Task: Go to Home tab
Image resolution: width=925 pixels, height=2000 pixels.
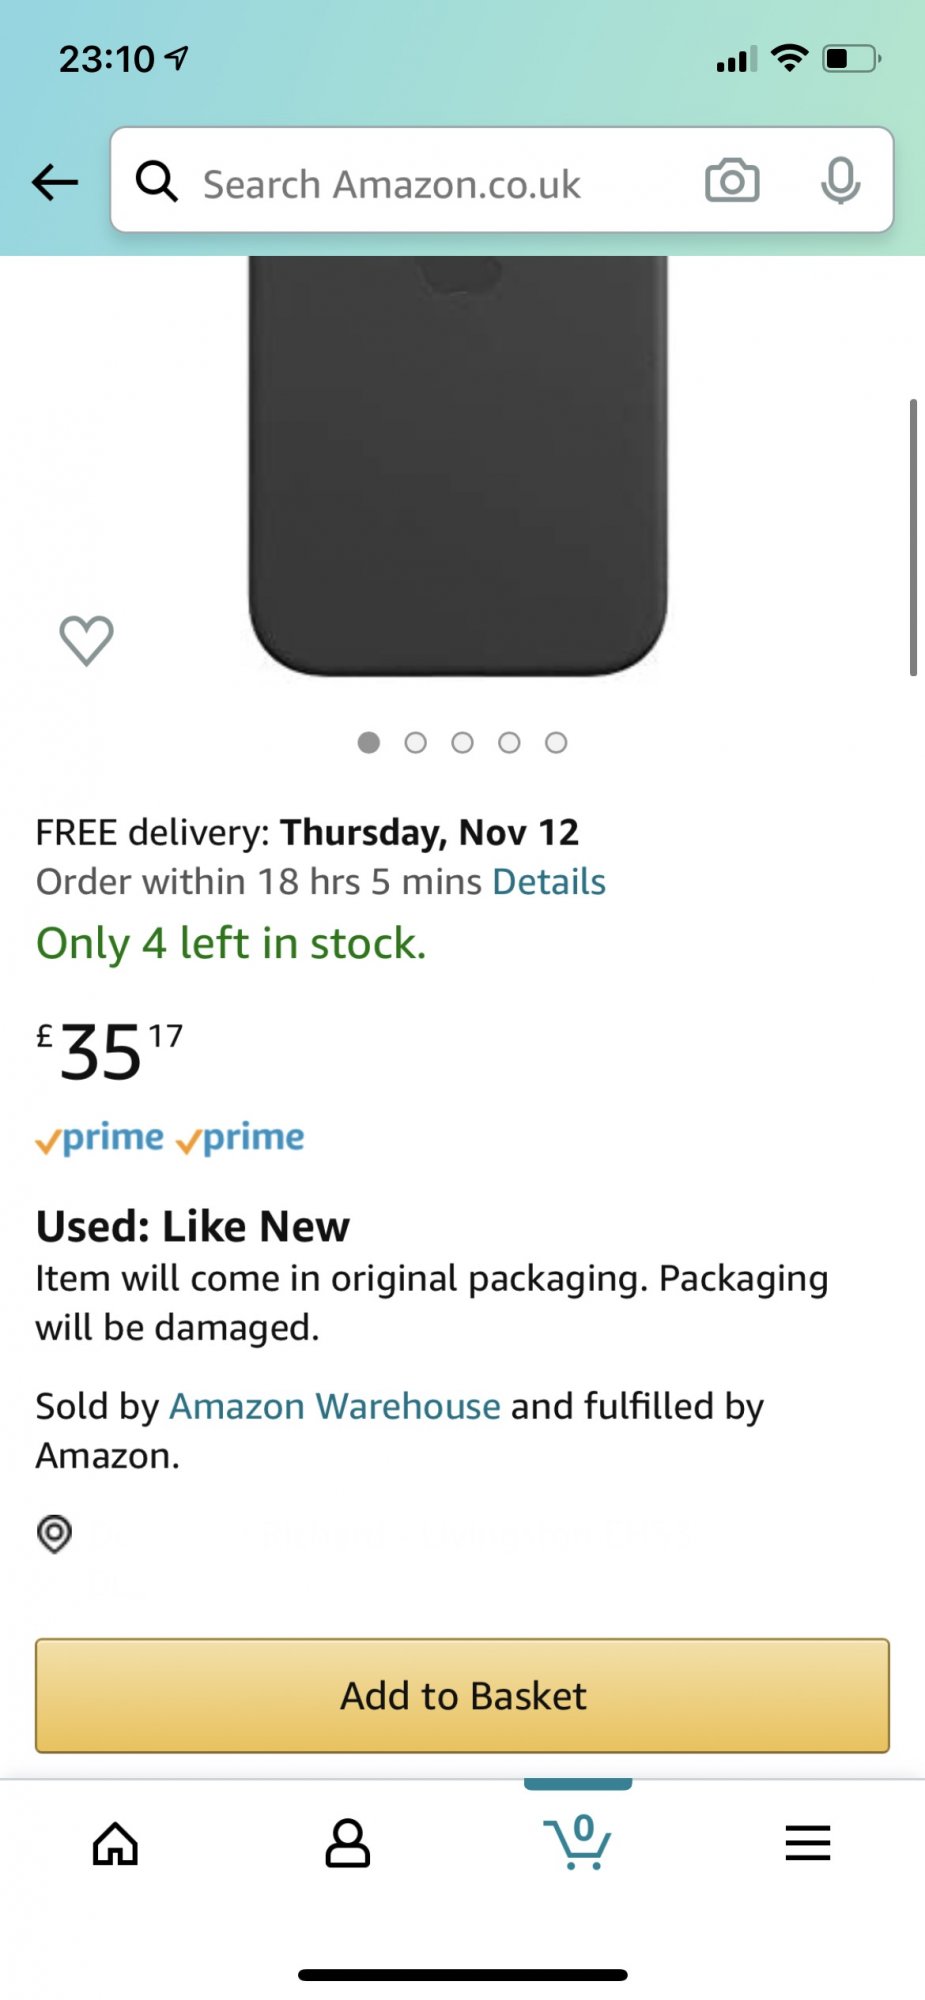Action: click(x=116, y=1843)
